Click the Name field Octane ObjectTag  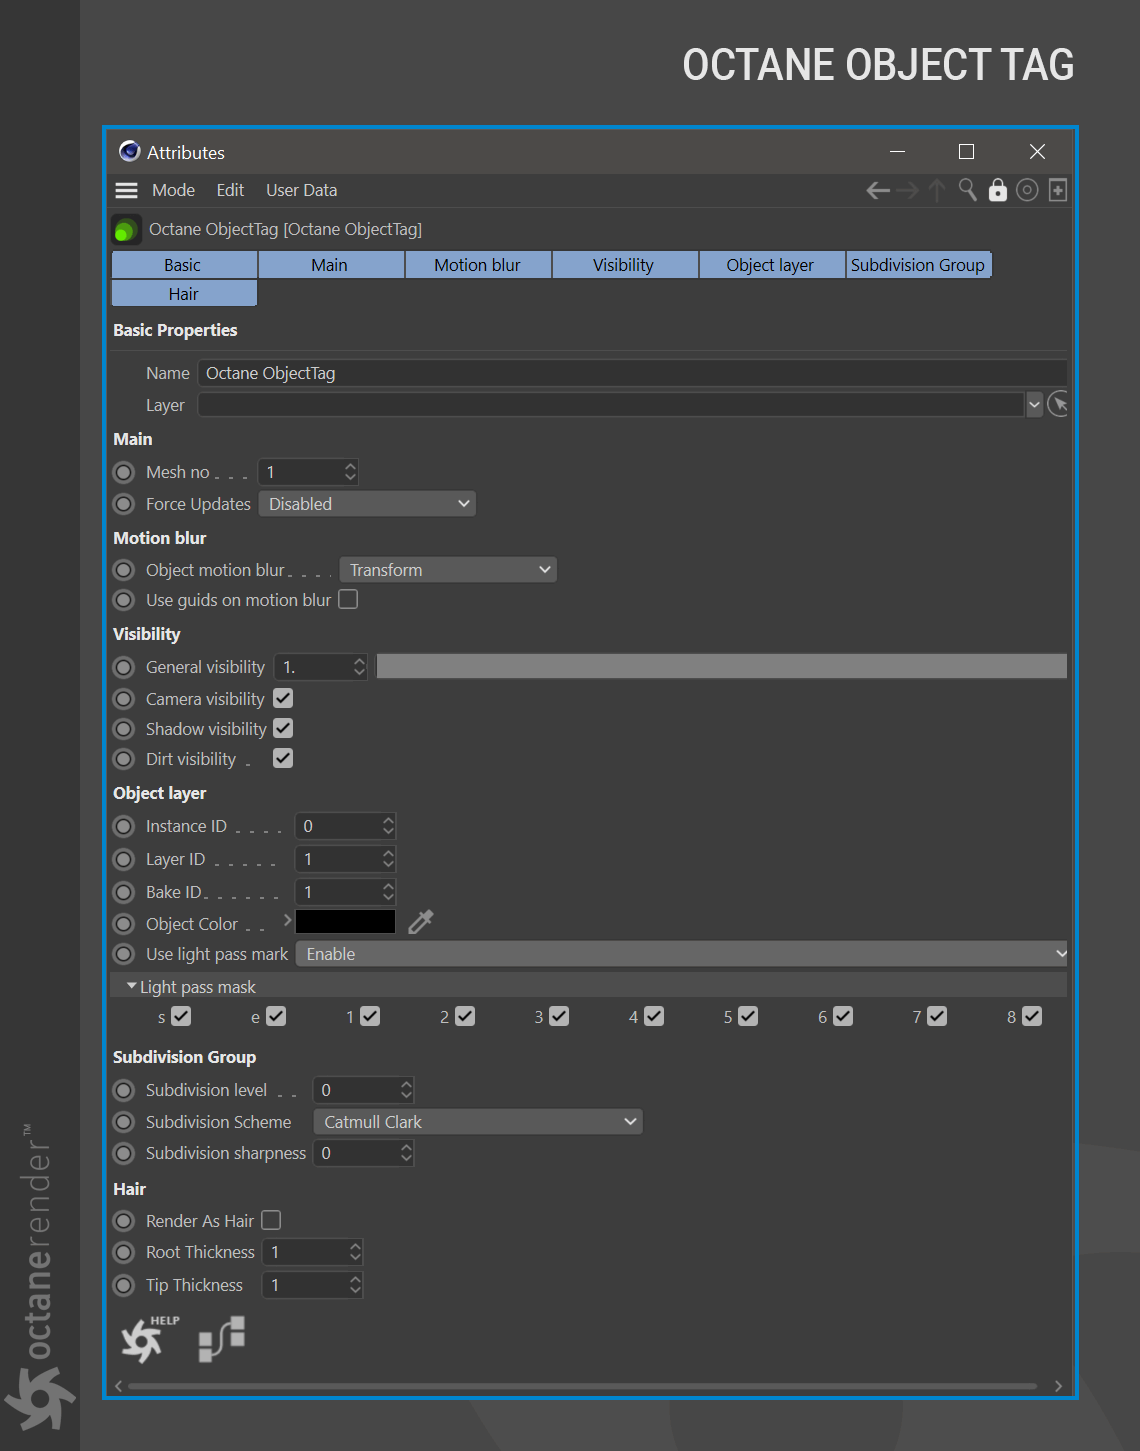point(633,373)
